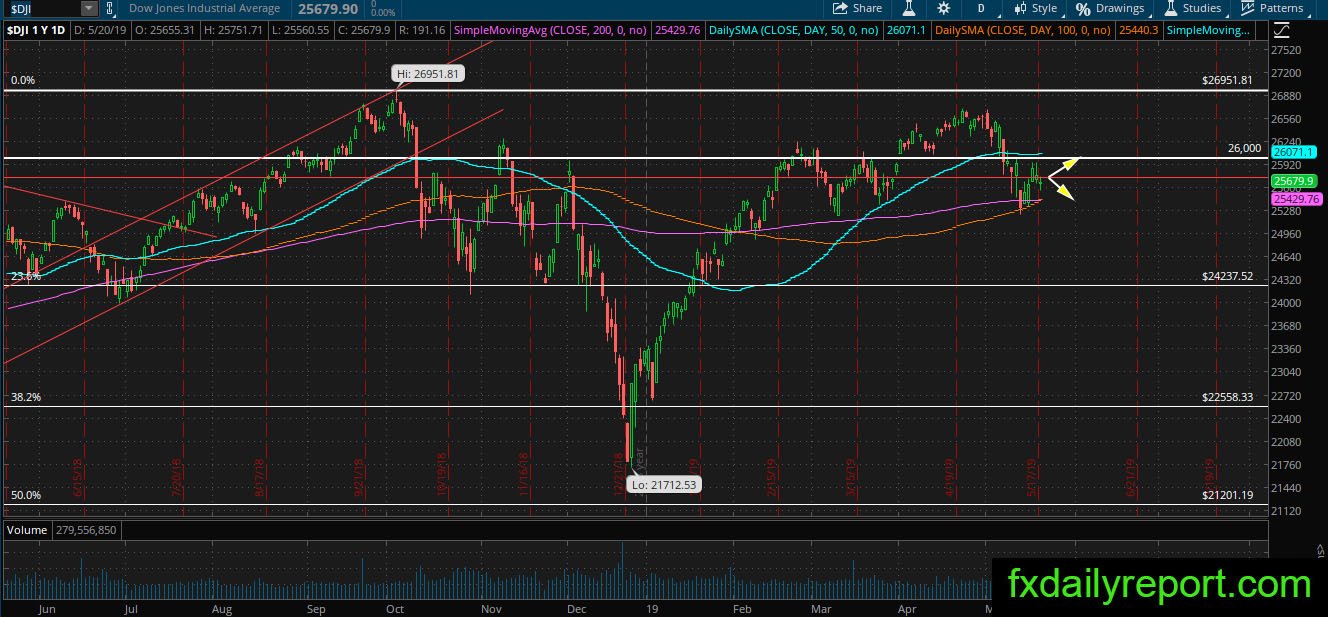Click the 9/21/18 expiration date marker
The height and width of the screenshot is (617, 1328).
(x=359, y=477)
